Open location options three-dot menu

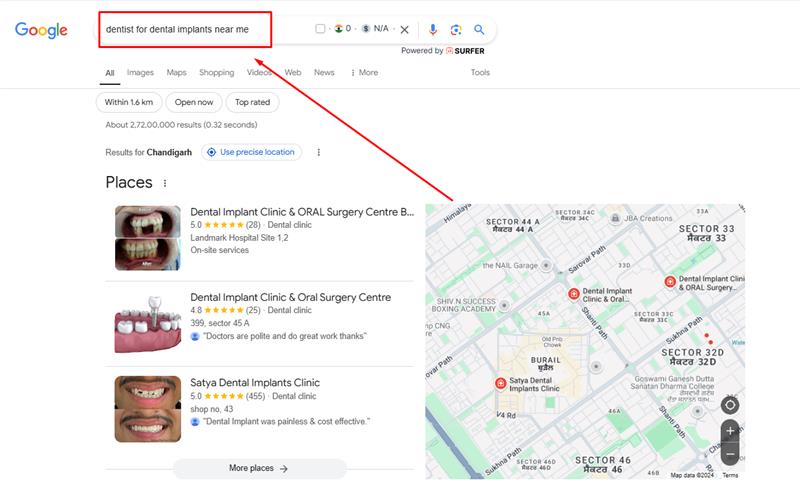(319, 152)
